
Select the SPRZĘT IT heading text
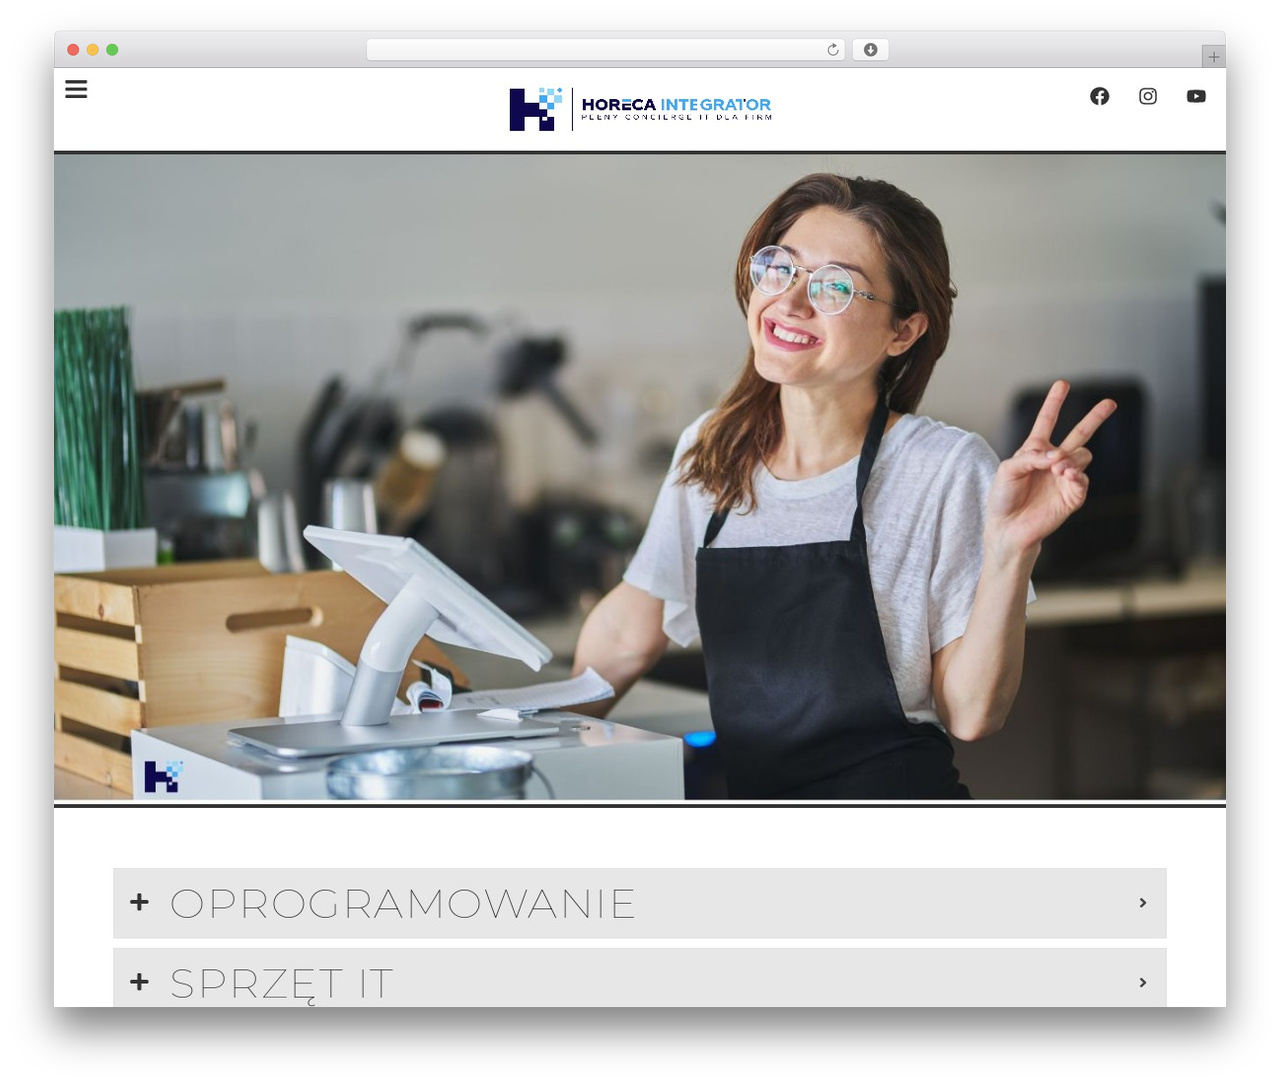(281, 984)
